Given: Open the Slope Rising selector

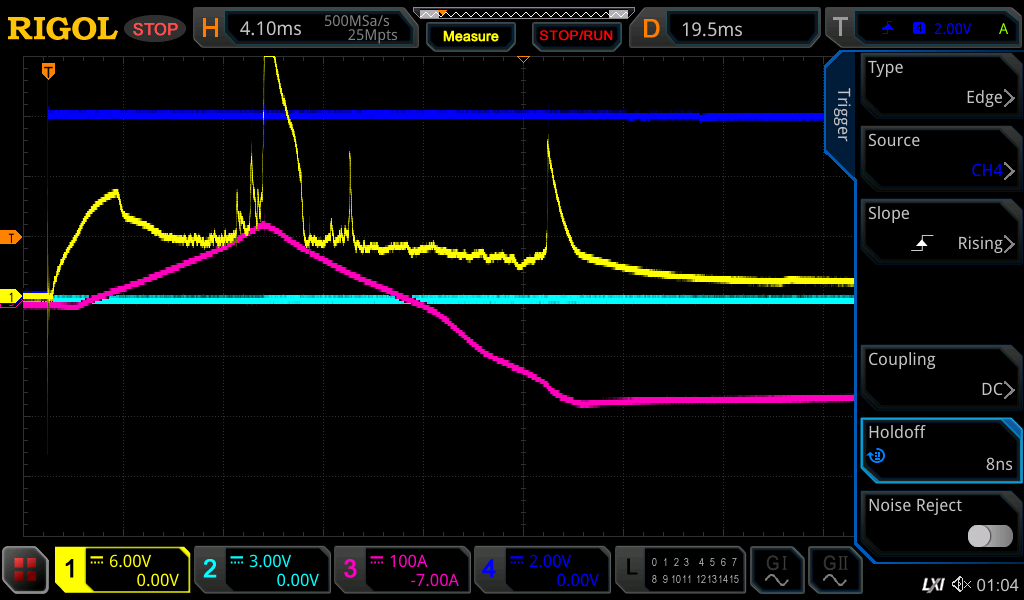Looking at the screenshot, I should coord(940,229).
